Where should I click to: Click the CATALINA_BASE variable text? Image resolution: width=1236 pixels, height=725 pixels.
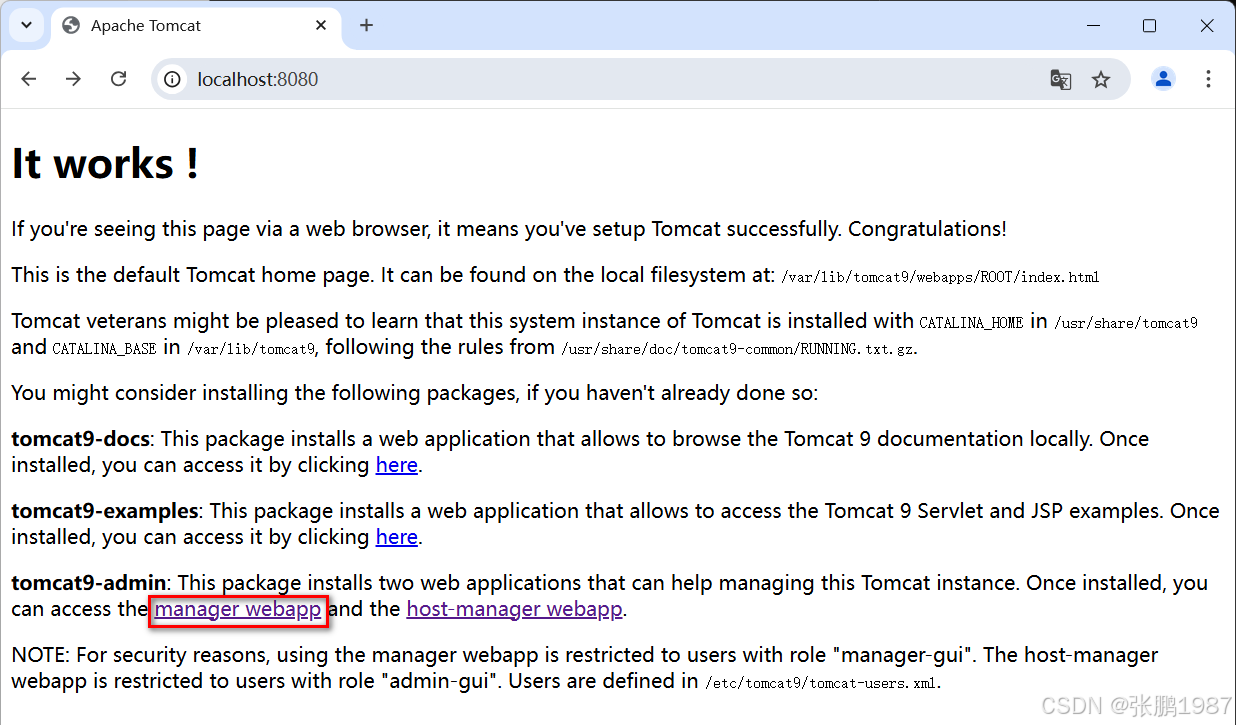pyautogui.click(x=104, y=349)
